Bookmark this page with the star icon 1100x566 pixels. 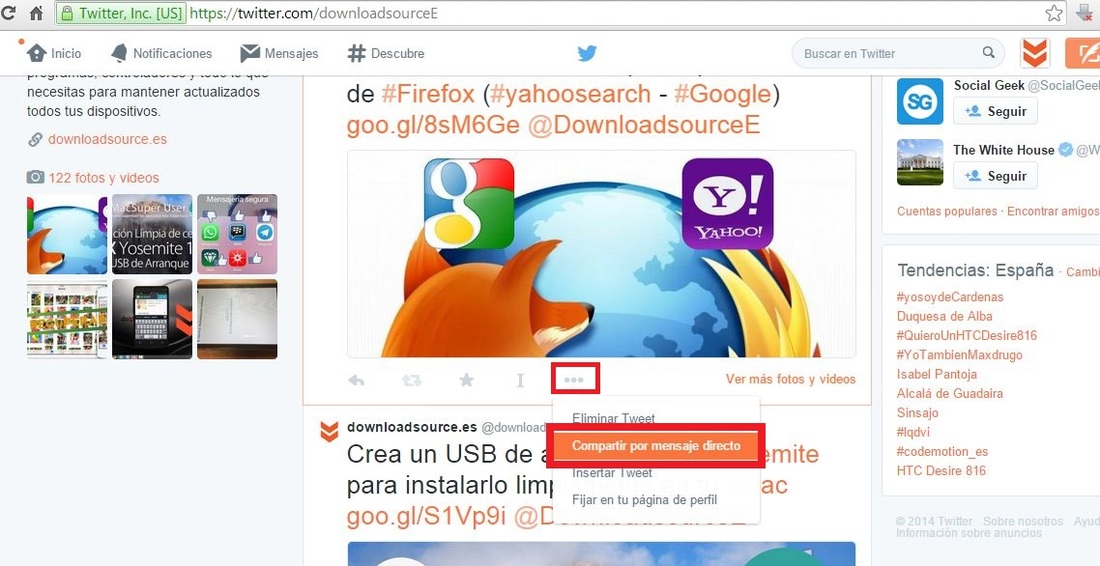(1053, 13)
